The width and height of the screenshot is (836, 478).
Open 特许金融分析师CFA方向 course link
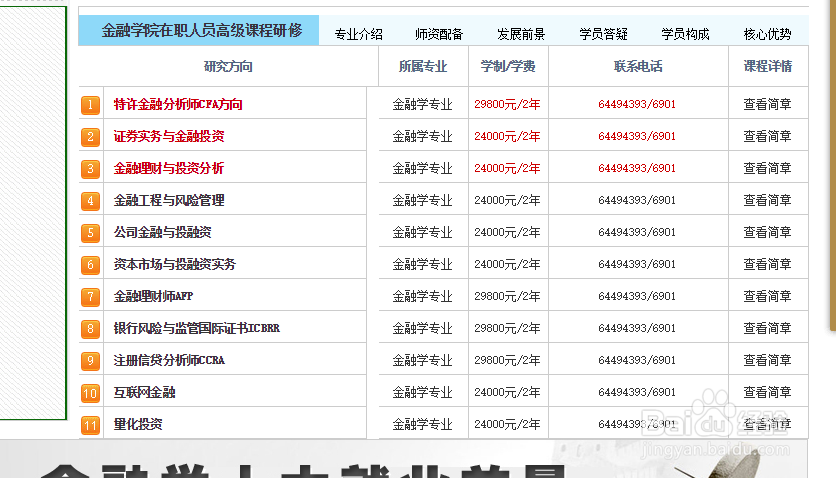(178, 104)
